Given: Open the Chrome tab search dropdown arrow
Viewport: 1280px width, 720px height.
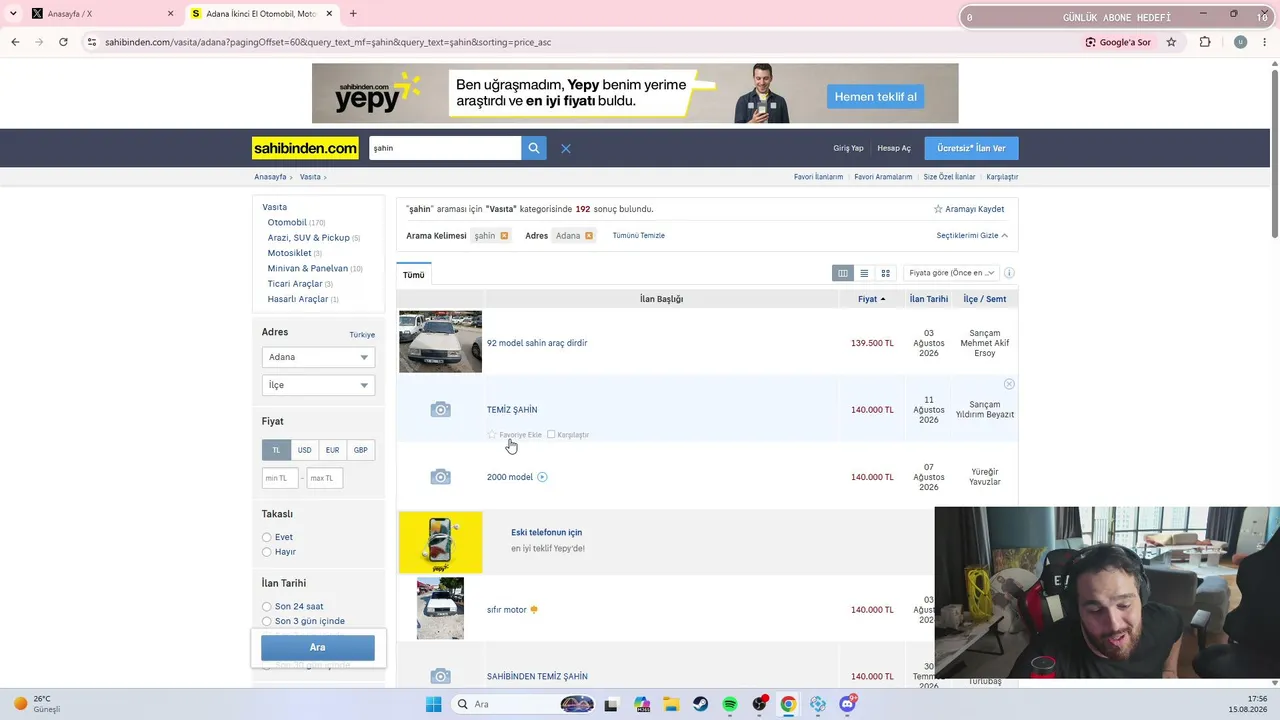Looking at the screenshot, I should coord(12,14).
